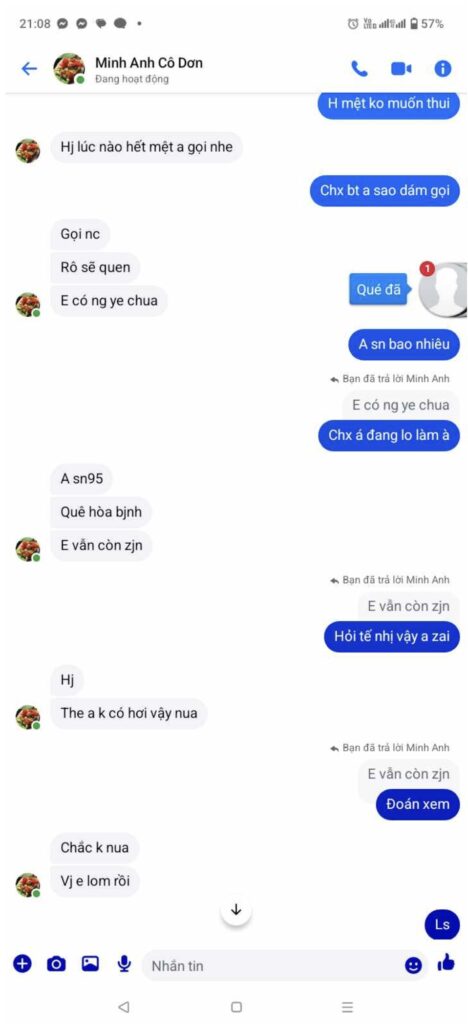Start a video call
This screenshot has width=468, height=1024.
[x=401, y=69]
